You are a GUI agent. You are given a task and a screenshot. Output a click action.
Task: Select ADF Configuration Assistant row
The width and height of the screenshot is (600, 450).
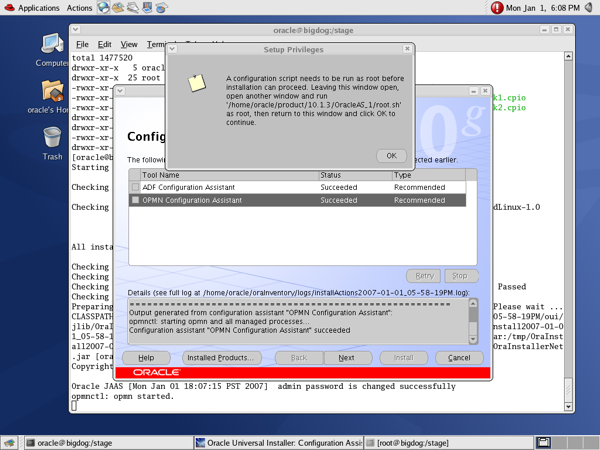pos(298,187)
